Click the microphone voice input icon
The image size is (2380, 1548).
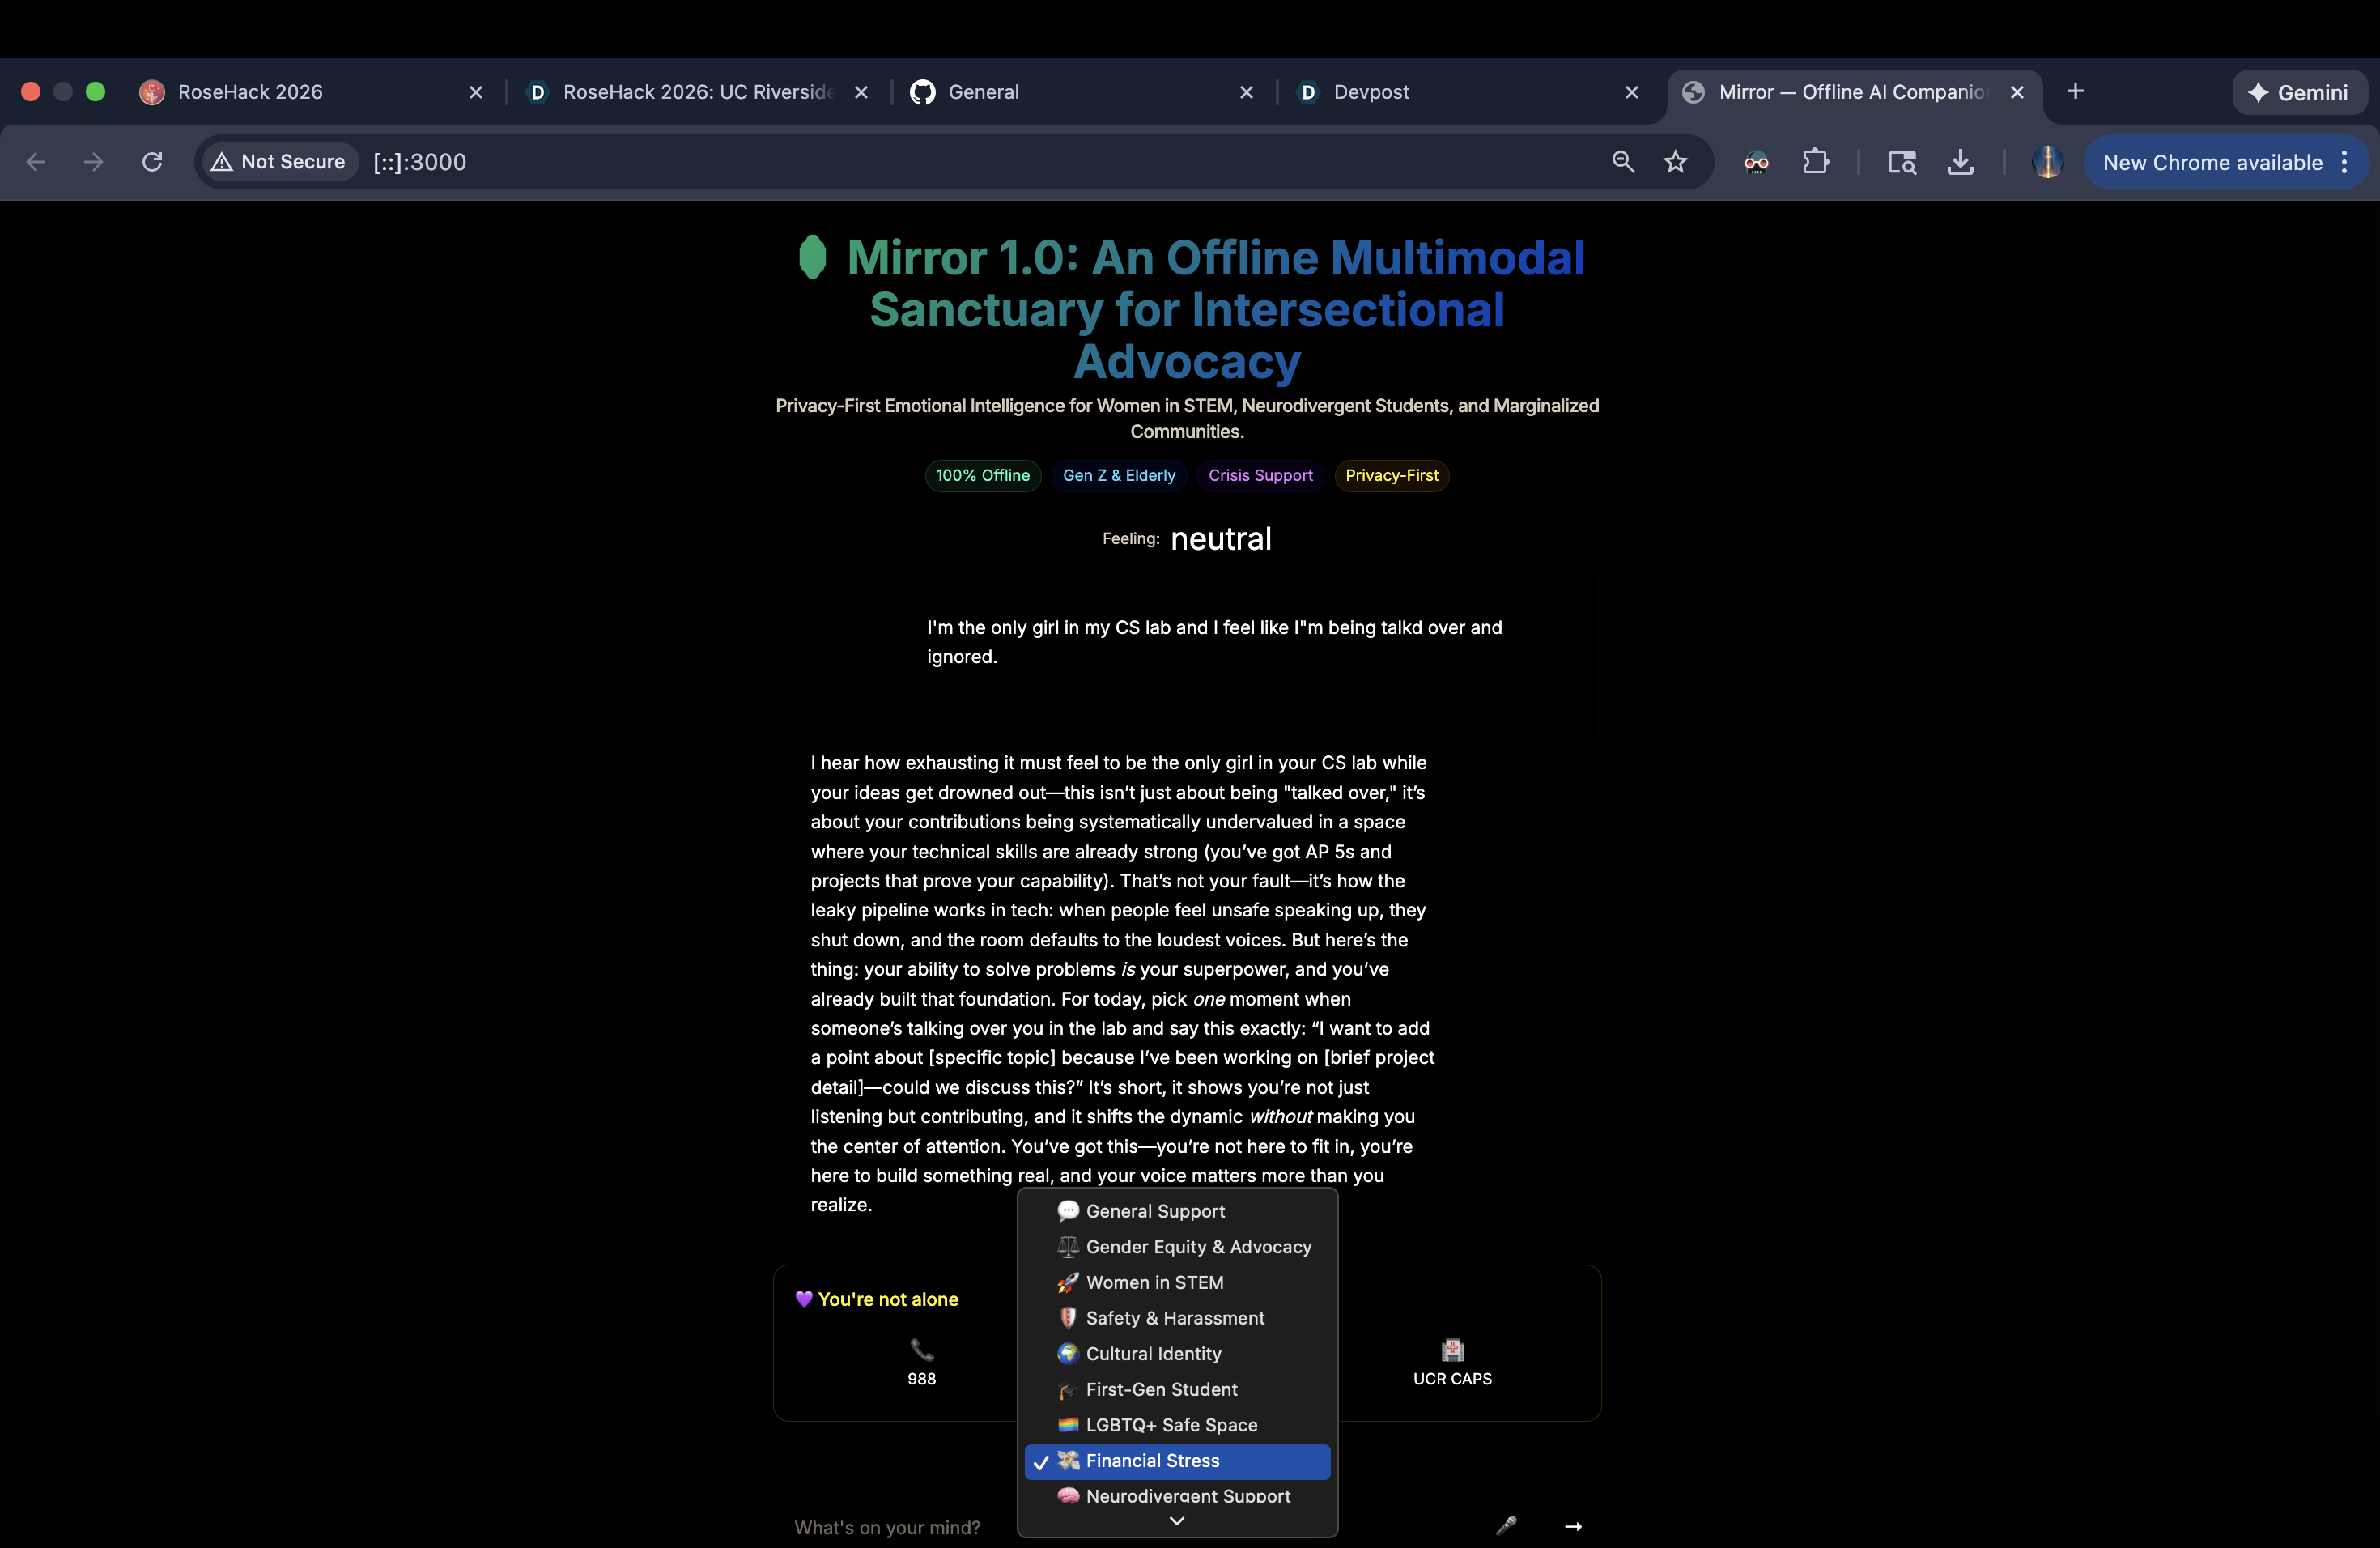coord(1506,1525)
